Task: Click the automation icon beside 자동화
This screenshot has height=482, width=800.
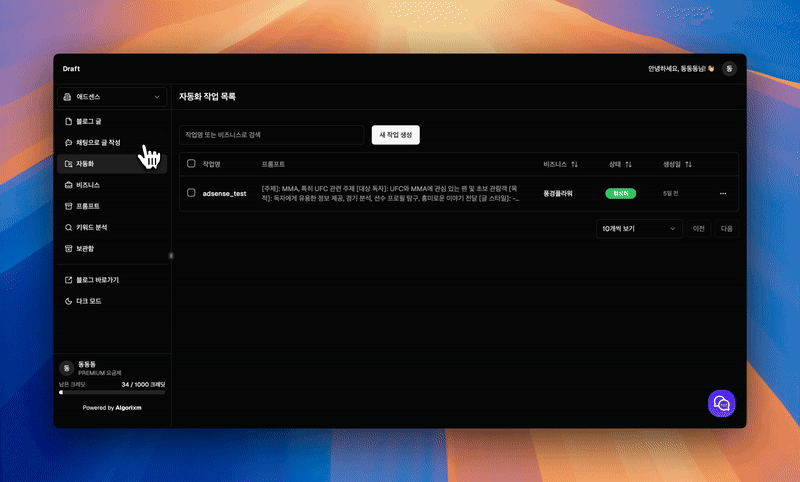Action: (x=68, y=164)
